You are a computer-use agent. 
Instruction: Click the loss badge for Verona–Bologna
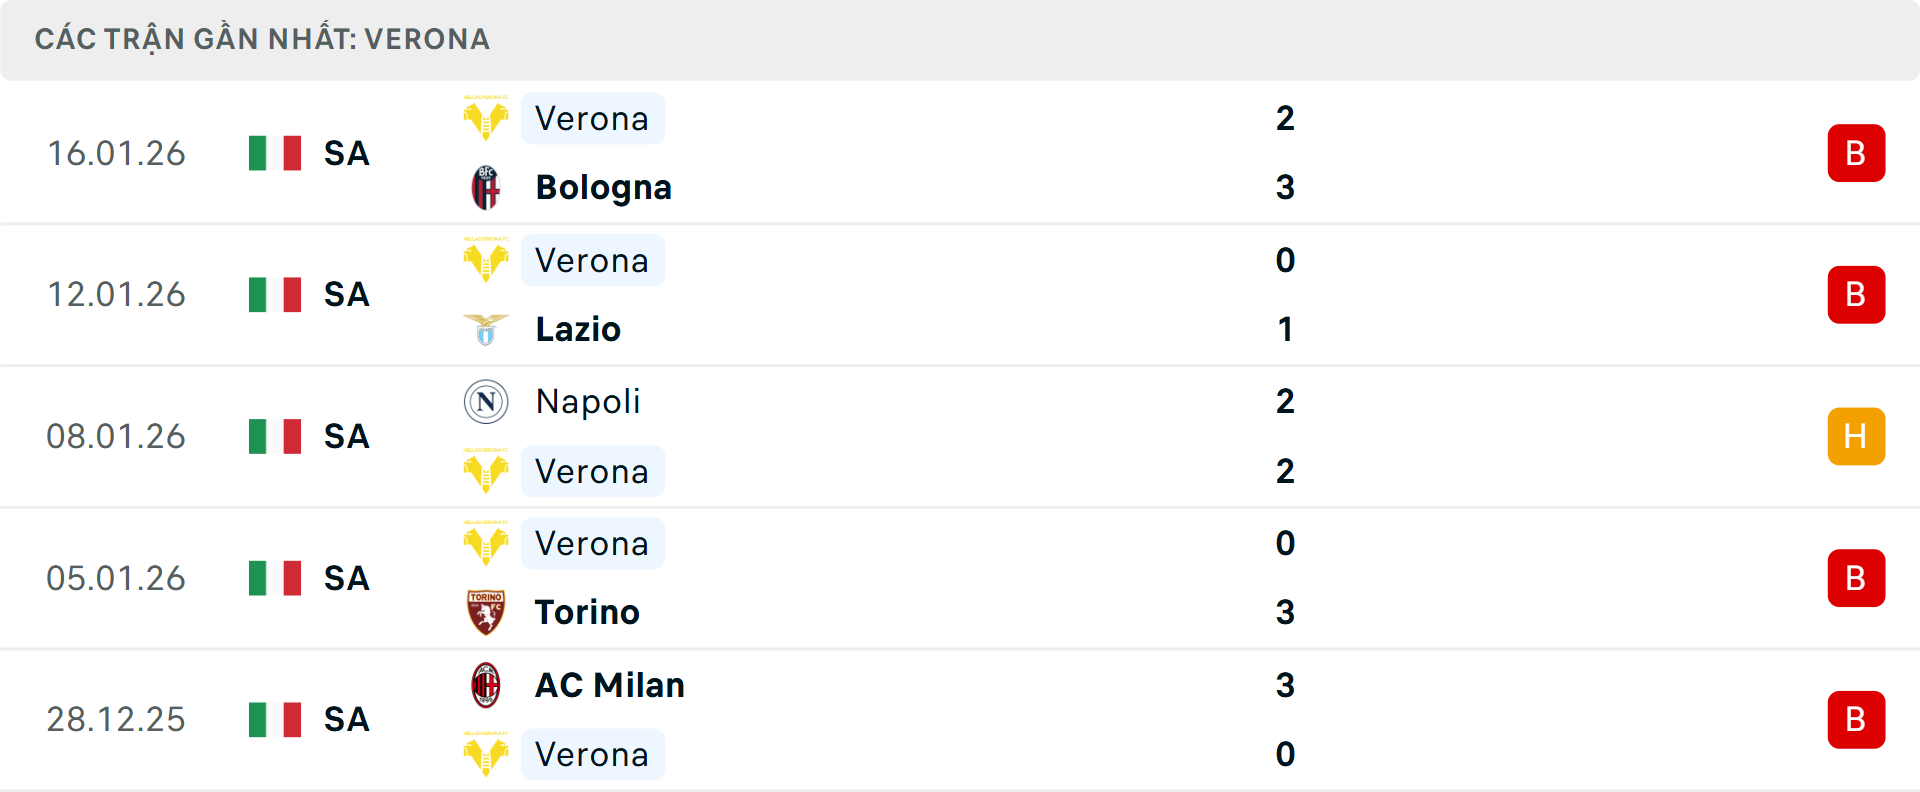(1856, 153)
